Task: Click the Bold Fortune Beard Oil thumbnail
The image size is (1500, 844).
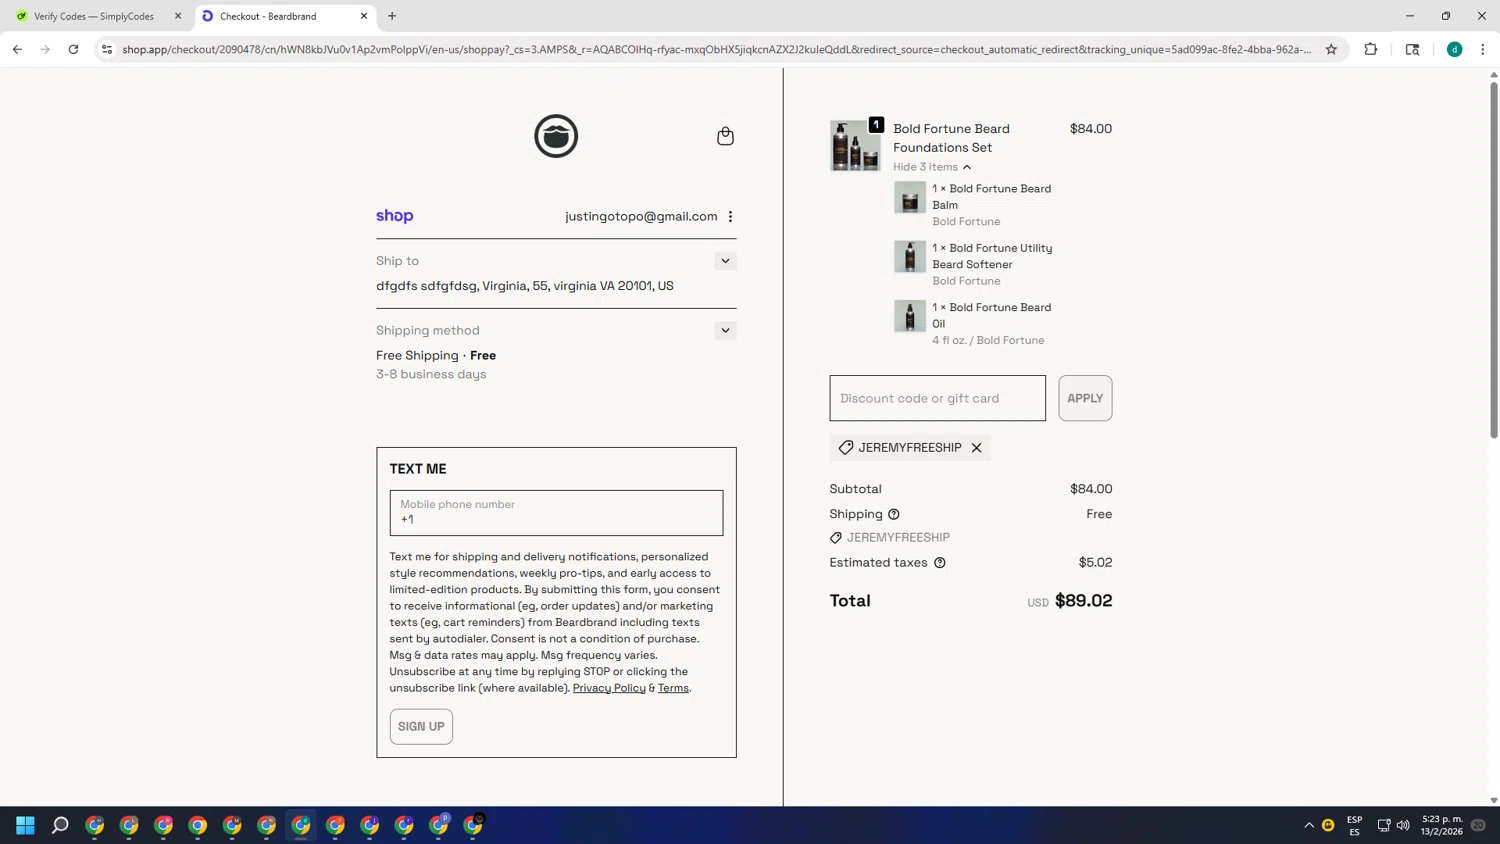Action: (910, 316)
